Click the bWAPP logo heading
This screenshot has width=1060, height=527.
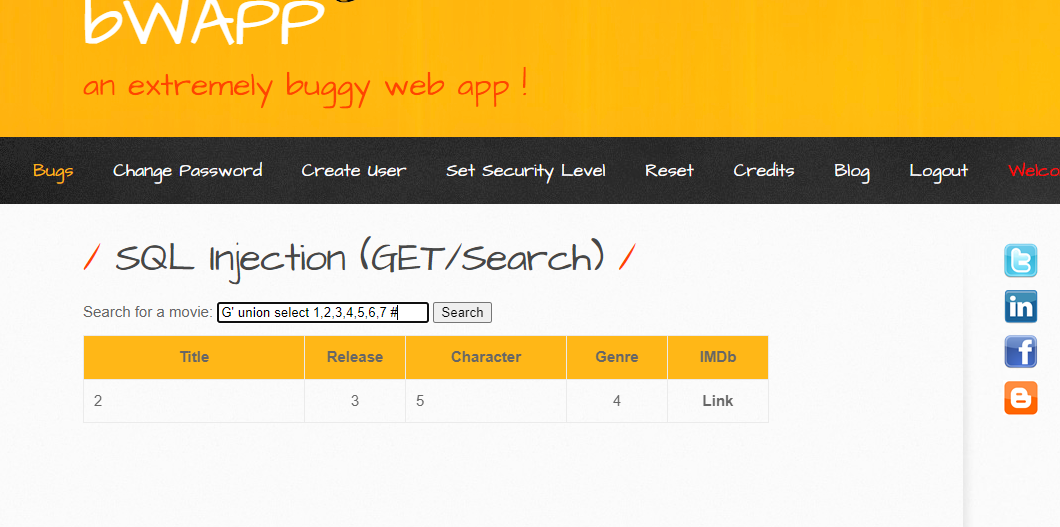pos(204,22)
